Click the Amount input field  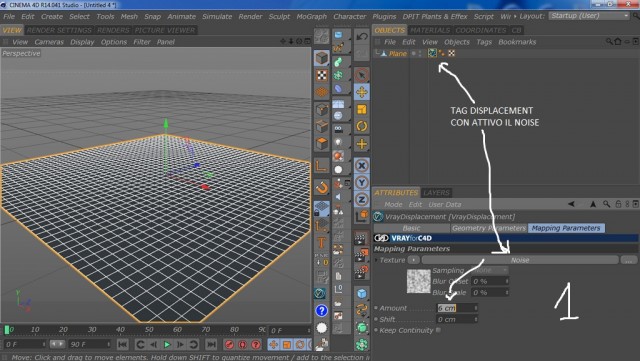click(457, 308)
